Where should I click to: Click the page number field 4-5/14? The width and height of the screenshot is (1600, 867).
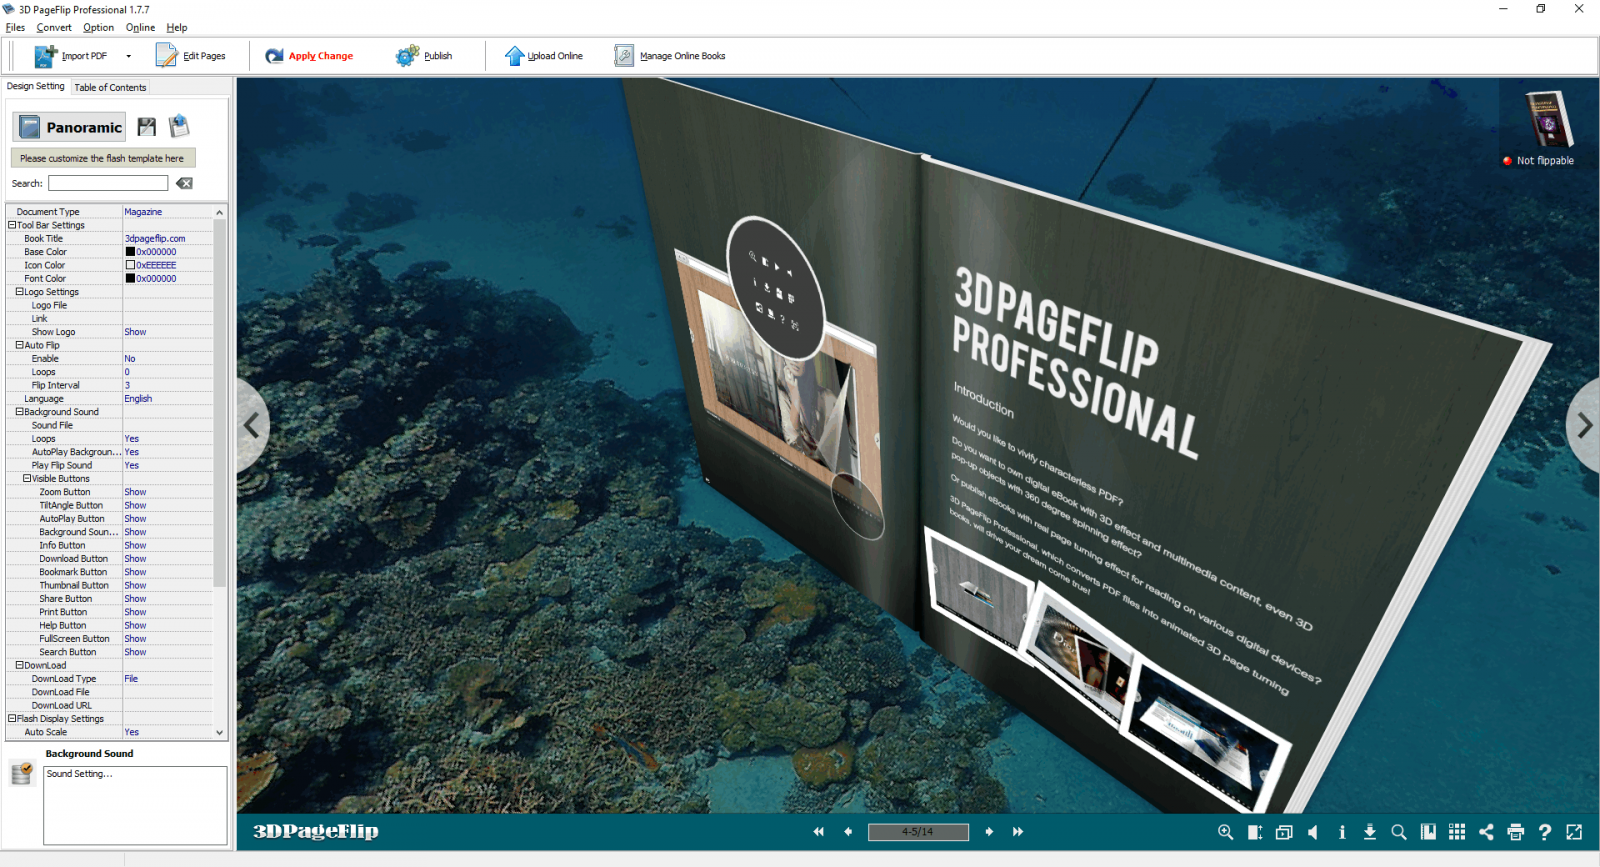click(918, 832)
